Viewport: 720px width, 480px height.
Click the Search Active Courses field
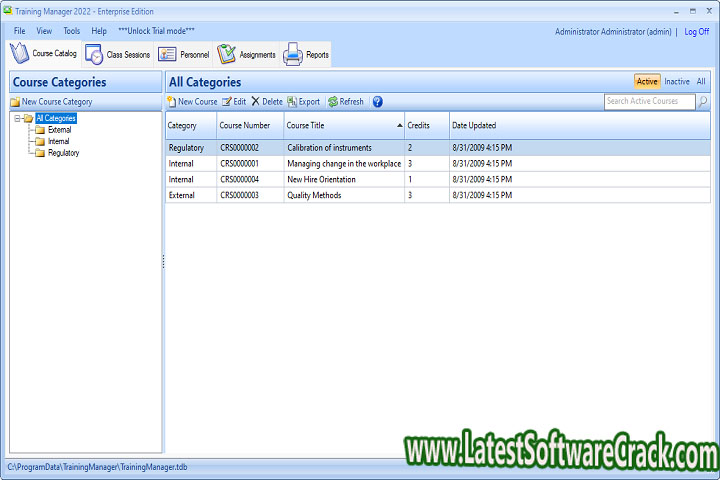point(649,101)
